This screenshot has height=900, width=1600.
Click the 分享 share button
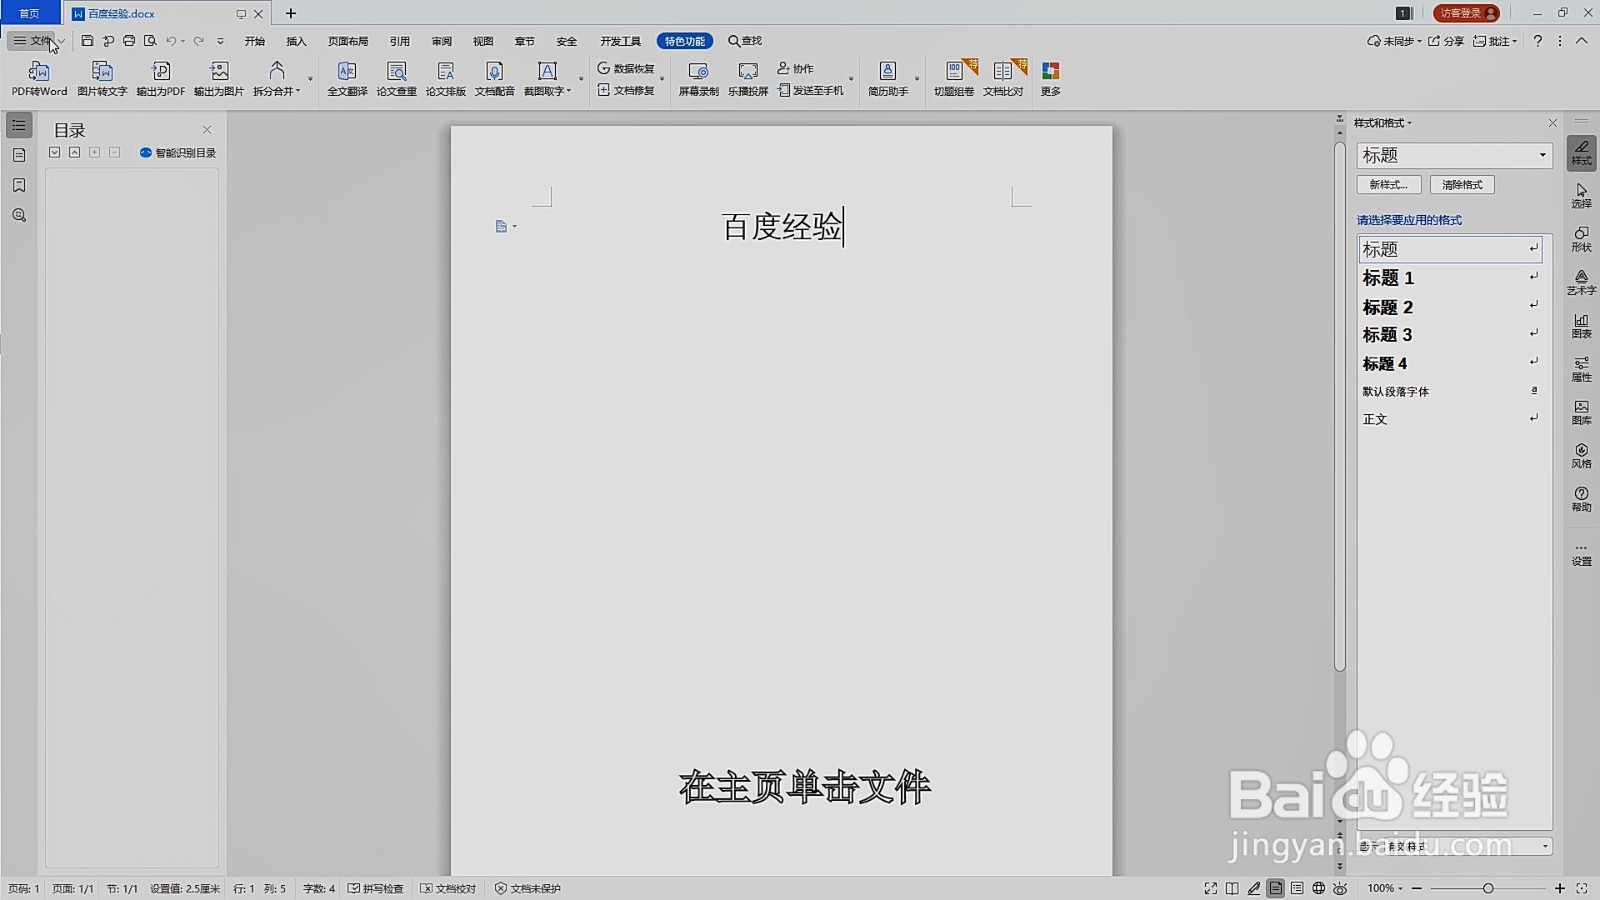click(1446, 41)
